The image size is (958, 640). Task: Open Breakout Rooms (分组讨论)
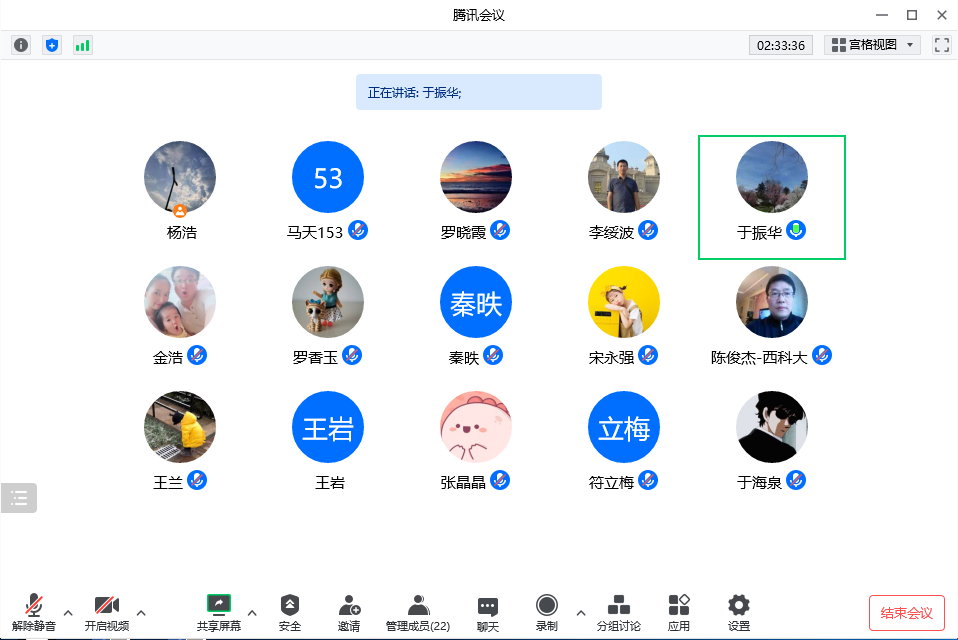619,612
